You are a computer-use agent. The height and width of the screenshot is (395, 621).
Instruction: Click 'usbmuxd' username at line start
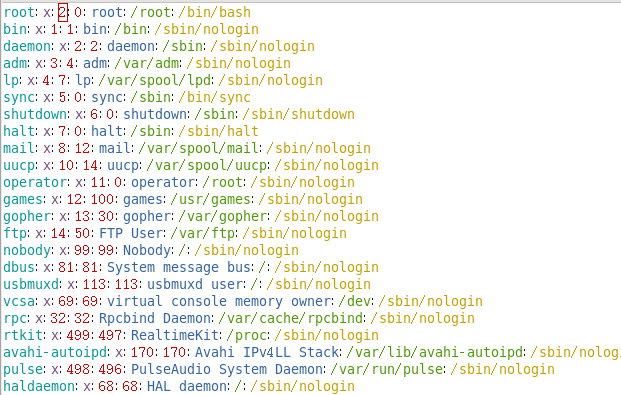(31, 284)
